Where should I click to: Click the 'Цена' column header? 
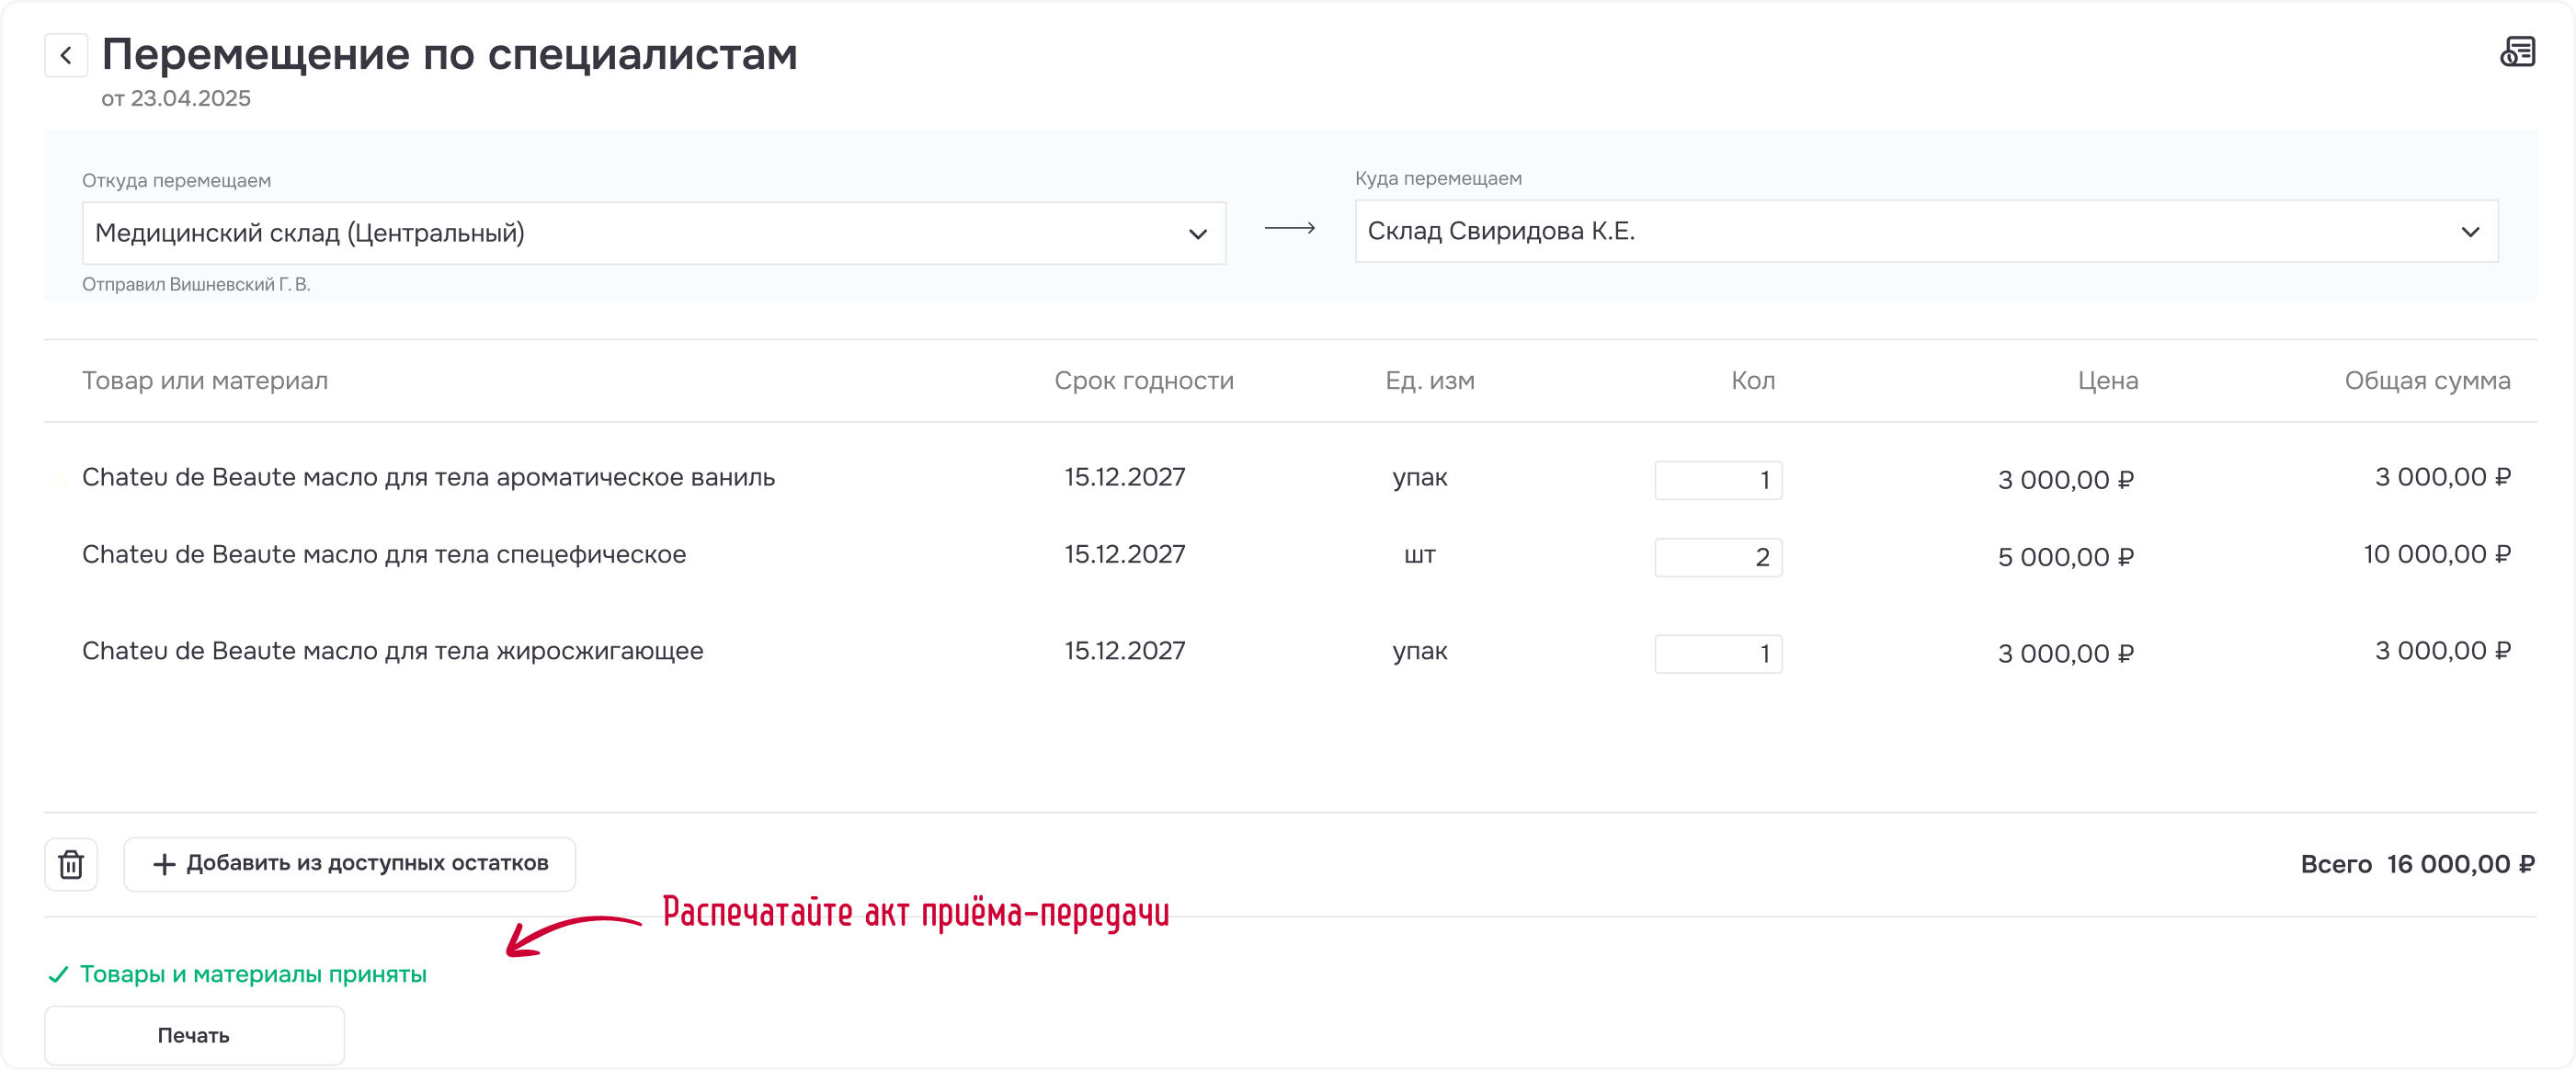2108,380
